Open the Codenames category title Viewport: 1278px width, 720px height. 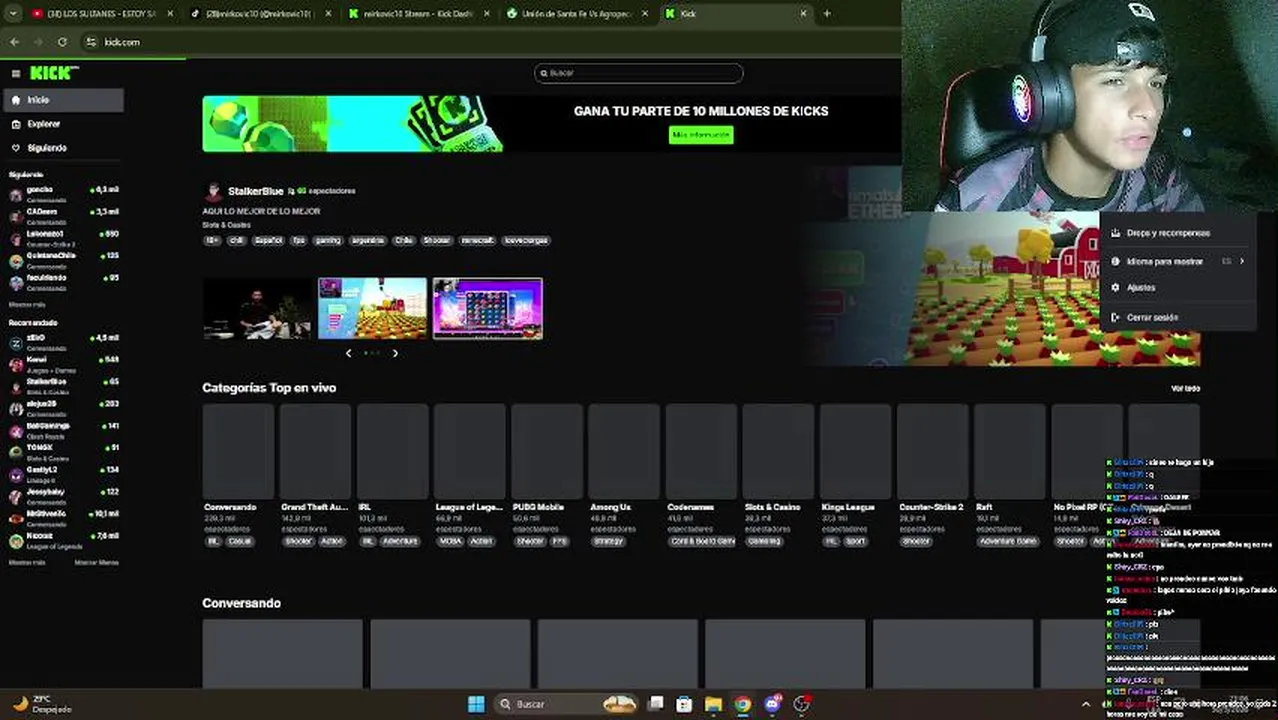coord(691,507)
